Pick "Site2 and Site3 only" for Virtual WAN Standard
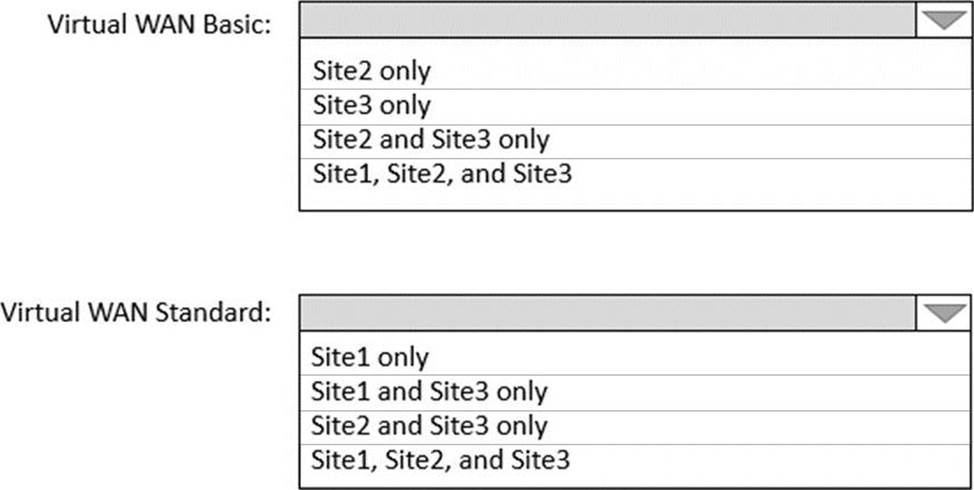The image size is (974, 490). pos(430,426)
